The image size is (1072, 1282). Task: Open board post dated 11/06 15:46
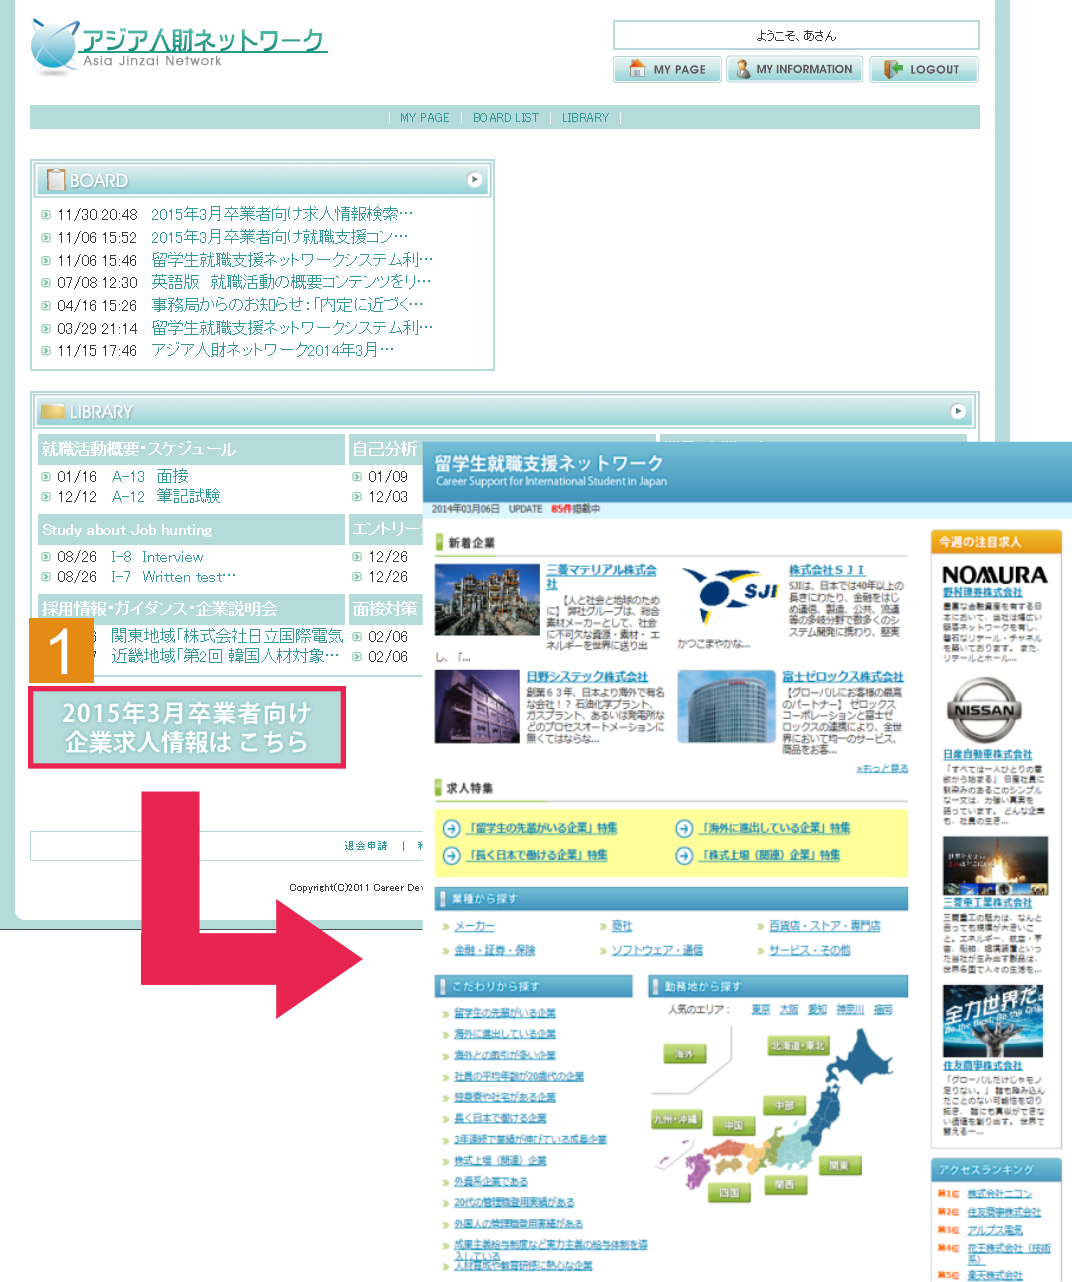coord(292,260)
